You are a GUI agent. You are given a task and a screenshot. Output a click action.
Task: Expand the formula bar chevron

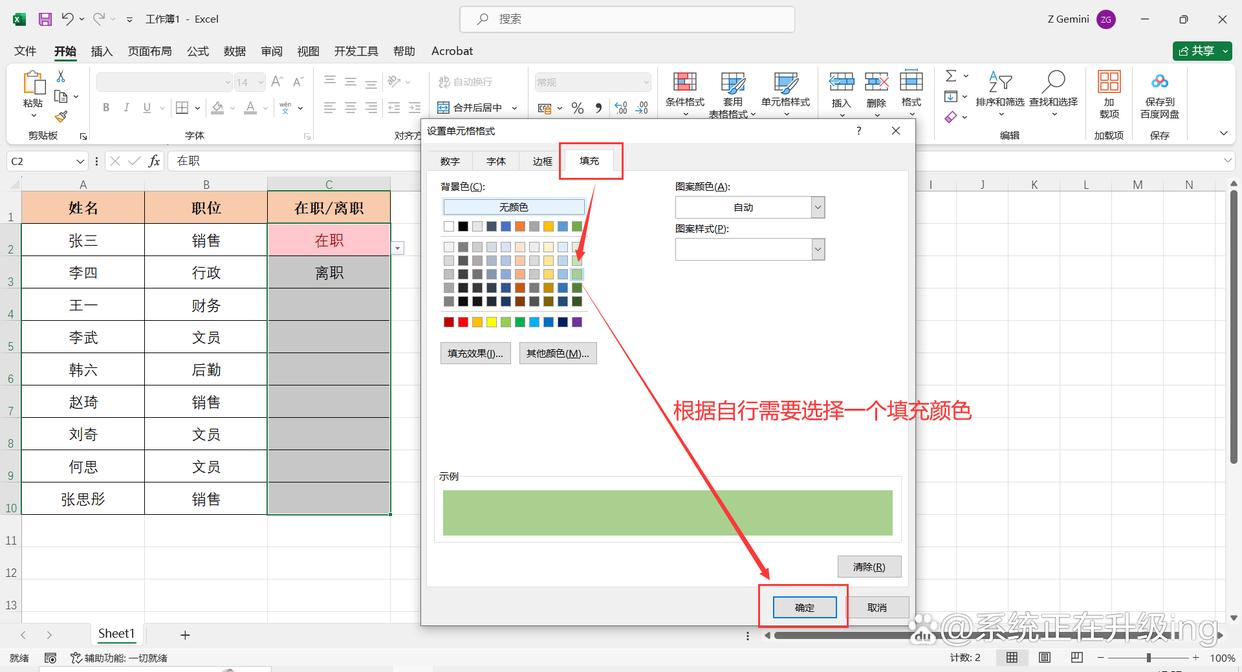[1229, 160]
